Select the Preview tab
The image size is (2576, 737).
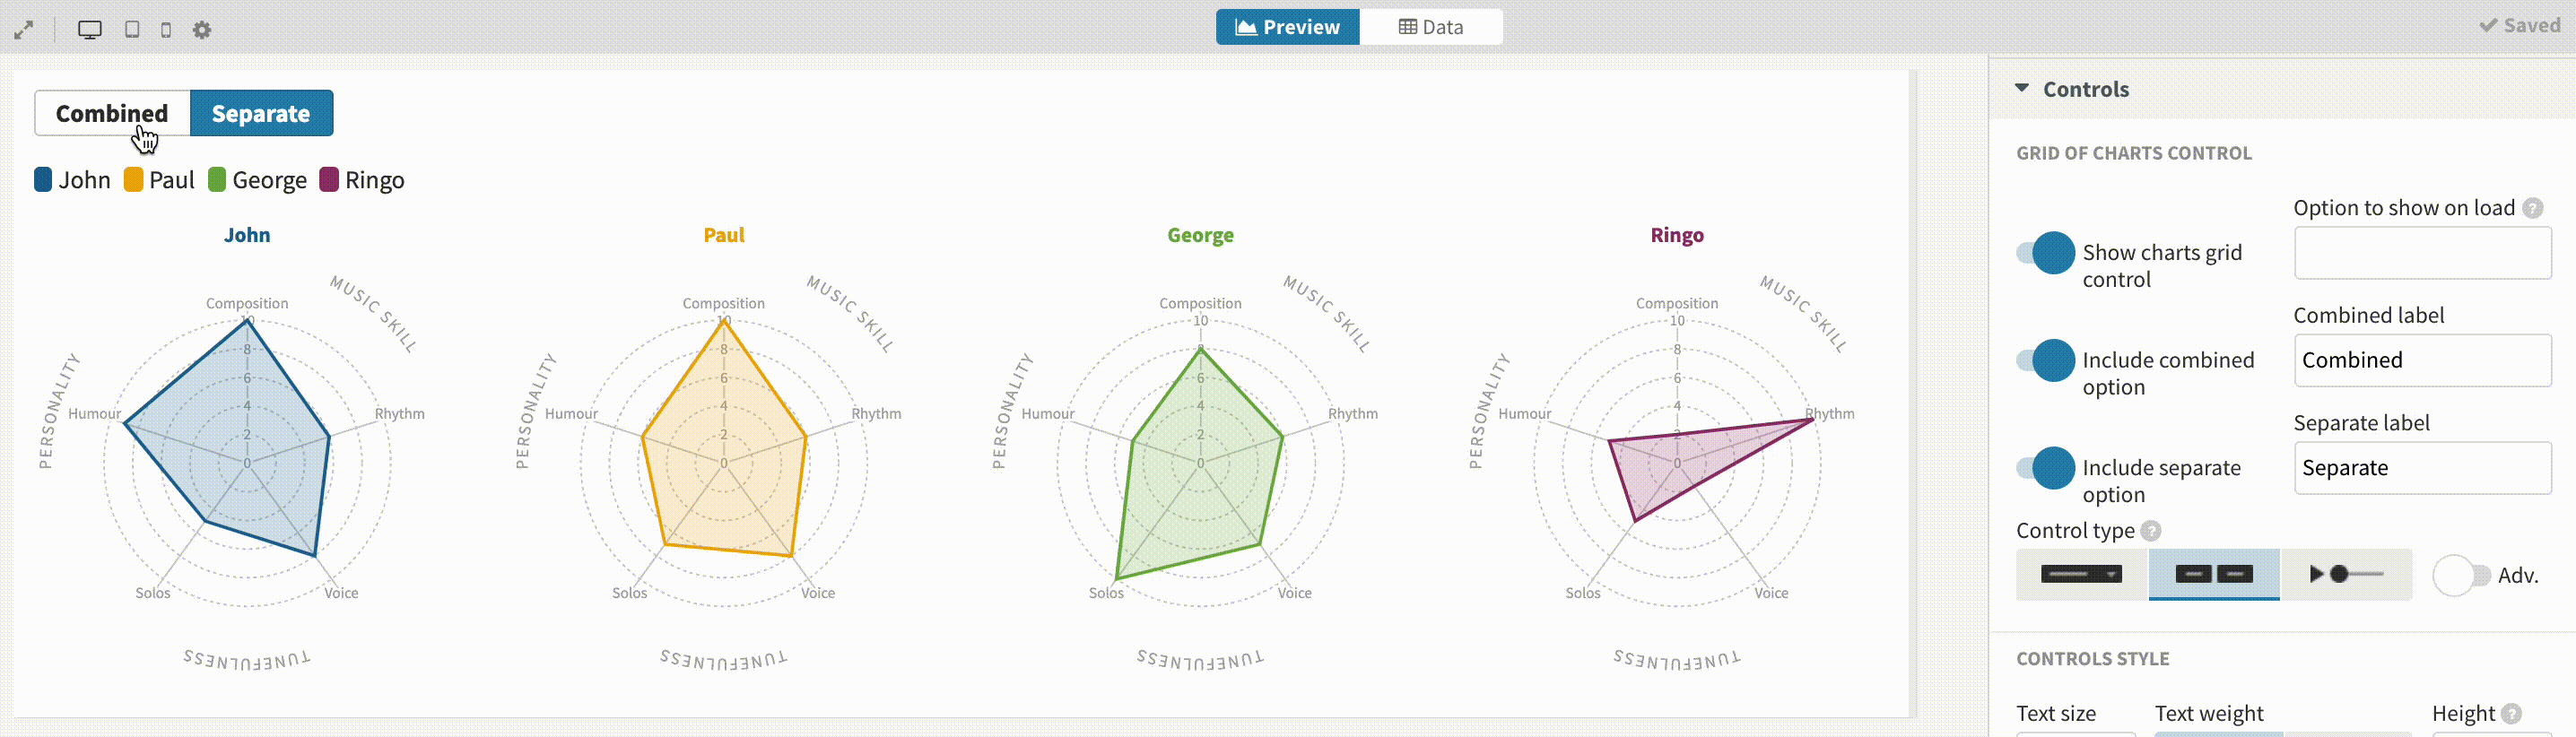pyautogui.click(x=1287, y=26)
